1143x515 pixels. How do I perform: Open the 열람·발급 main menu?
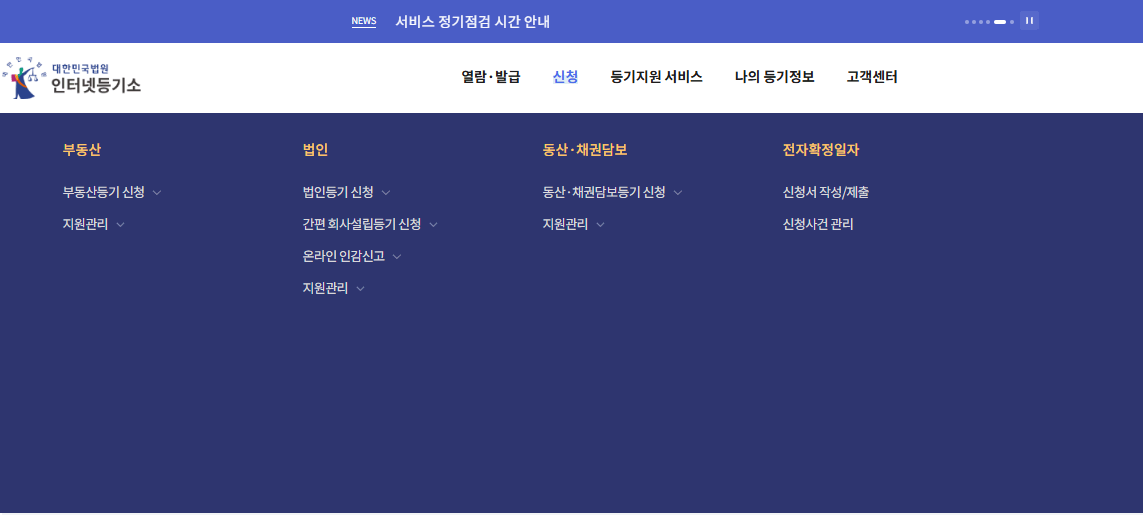491,77
